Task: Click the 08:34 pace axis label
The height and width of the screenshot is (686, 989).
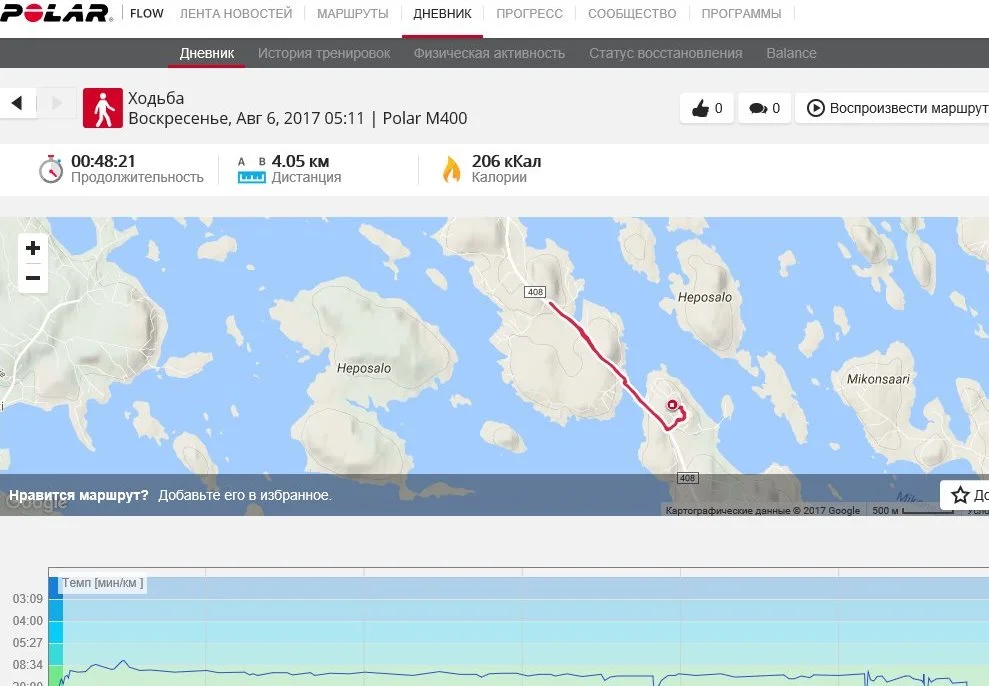Action: click(x=28, y=665)
